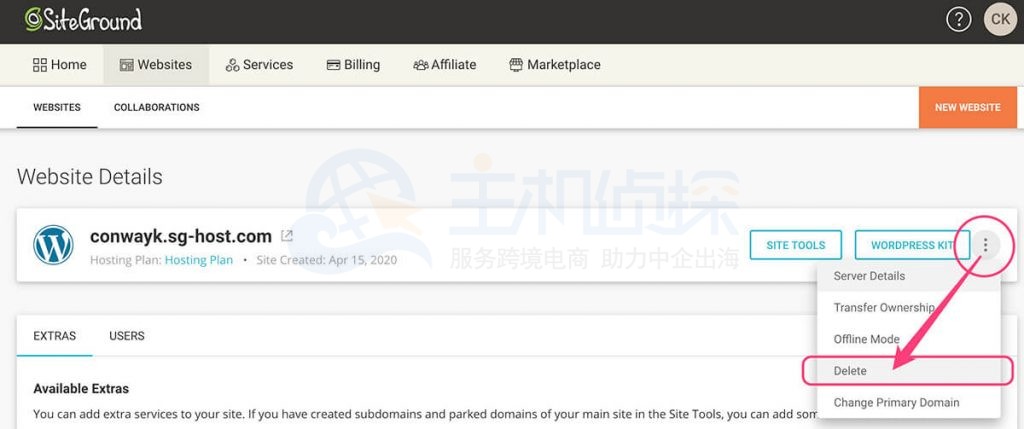Choose Offline Mode from dropdown menu
The height and width of the screenshot is (429, 1024).
pos(908,339)
